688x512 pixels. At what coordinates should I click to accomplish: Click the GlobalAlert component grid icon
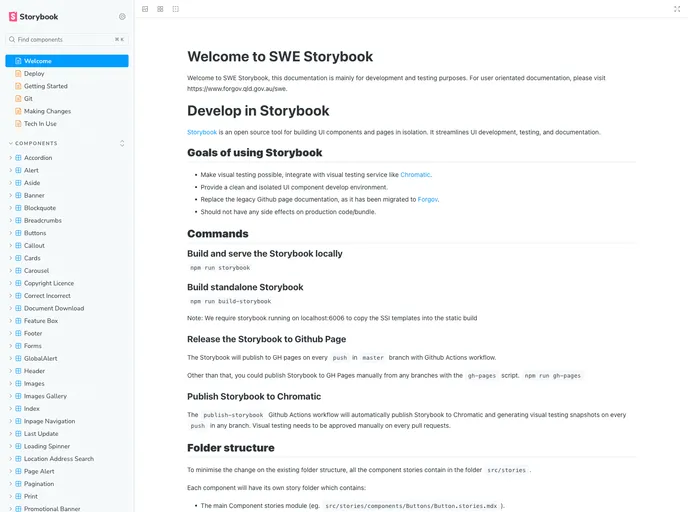[18, 358]
